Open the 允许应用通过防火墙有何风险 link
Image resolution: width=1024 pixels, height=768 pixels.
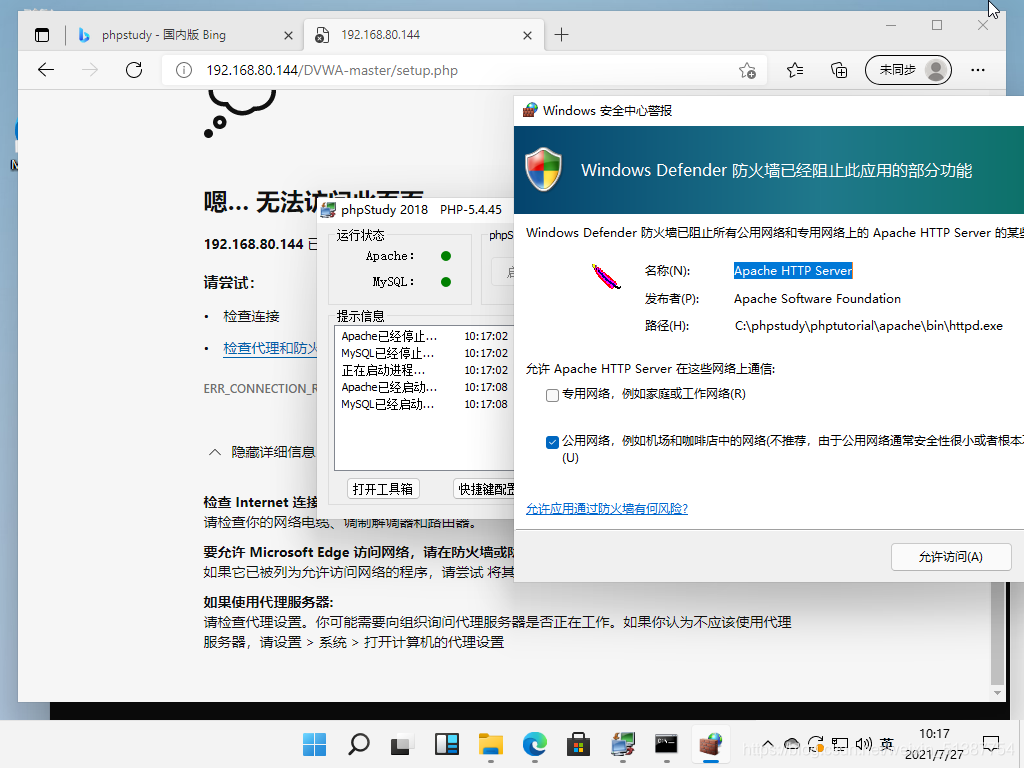click(x=607, y=508)
